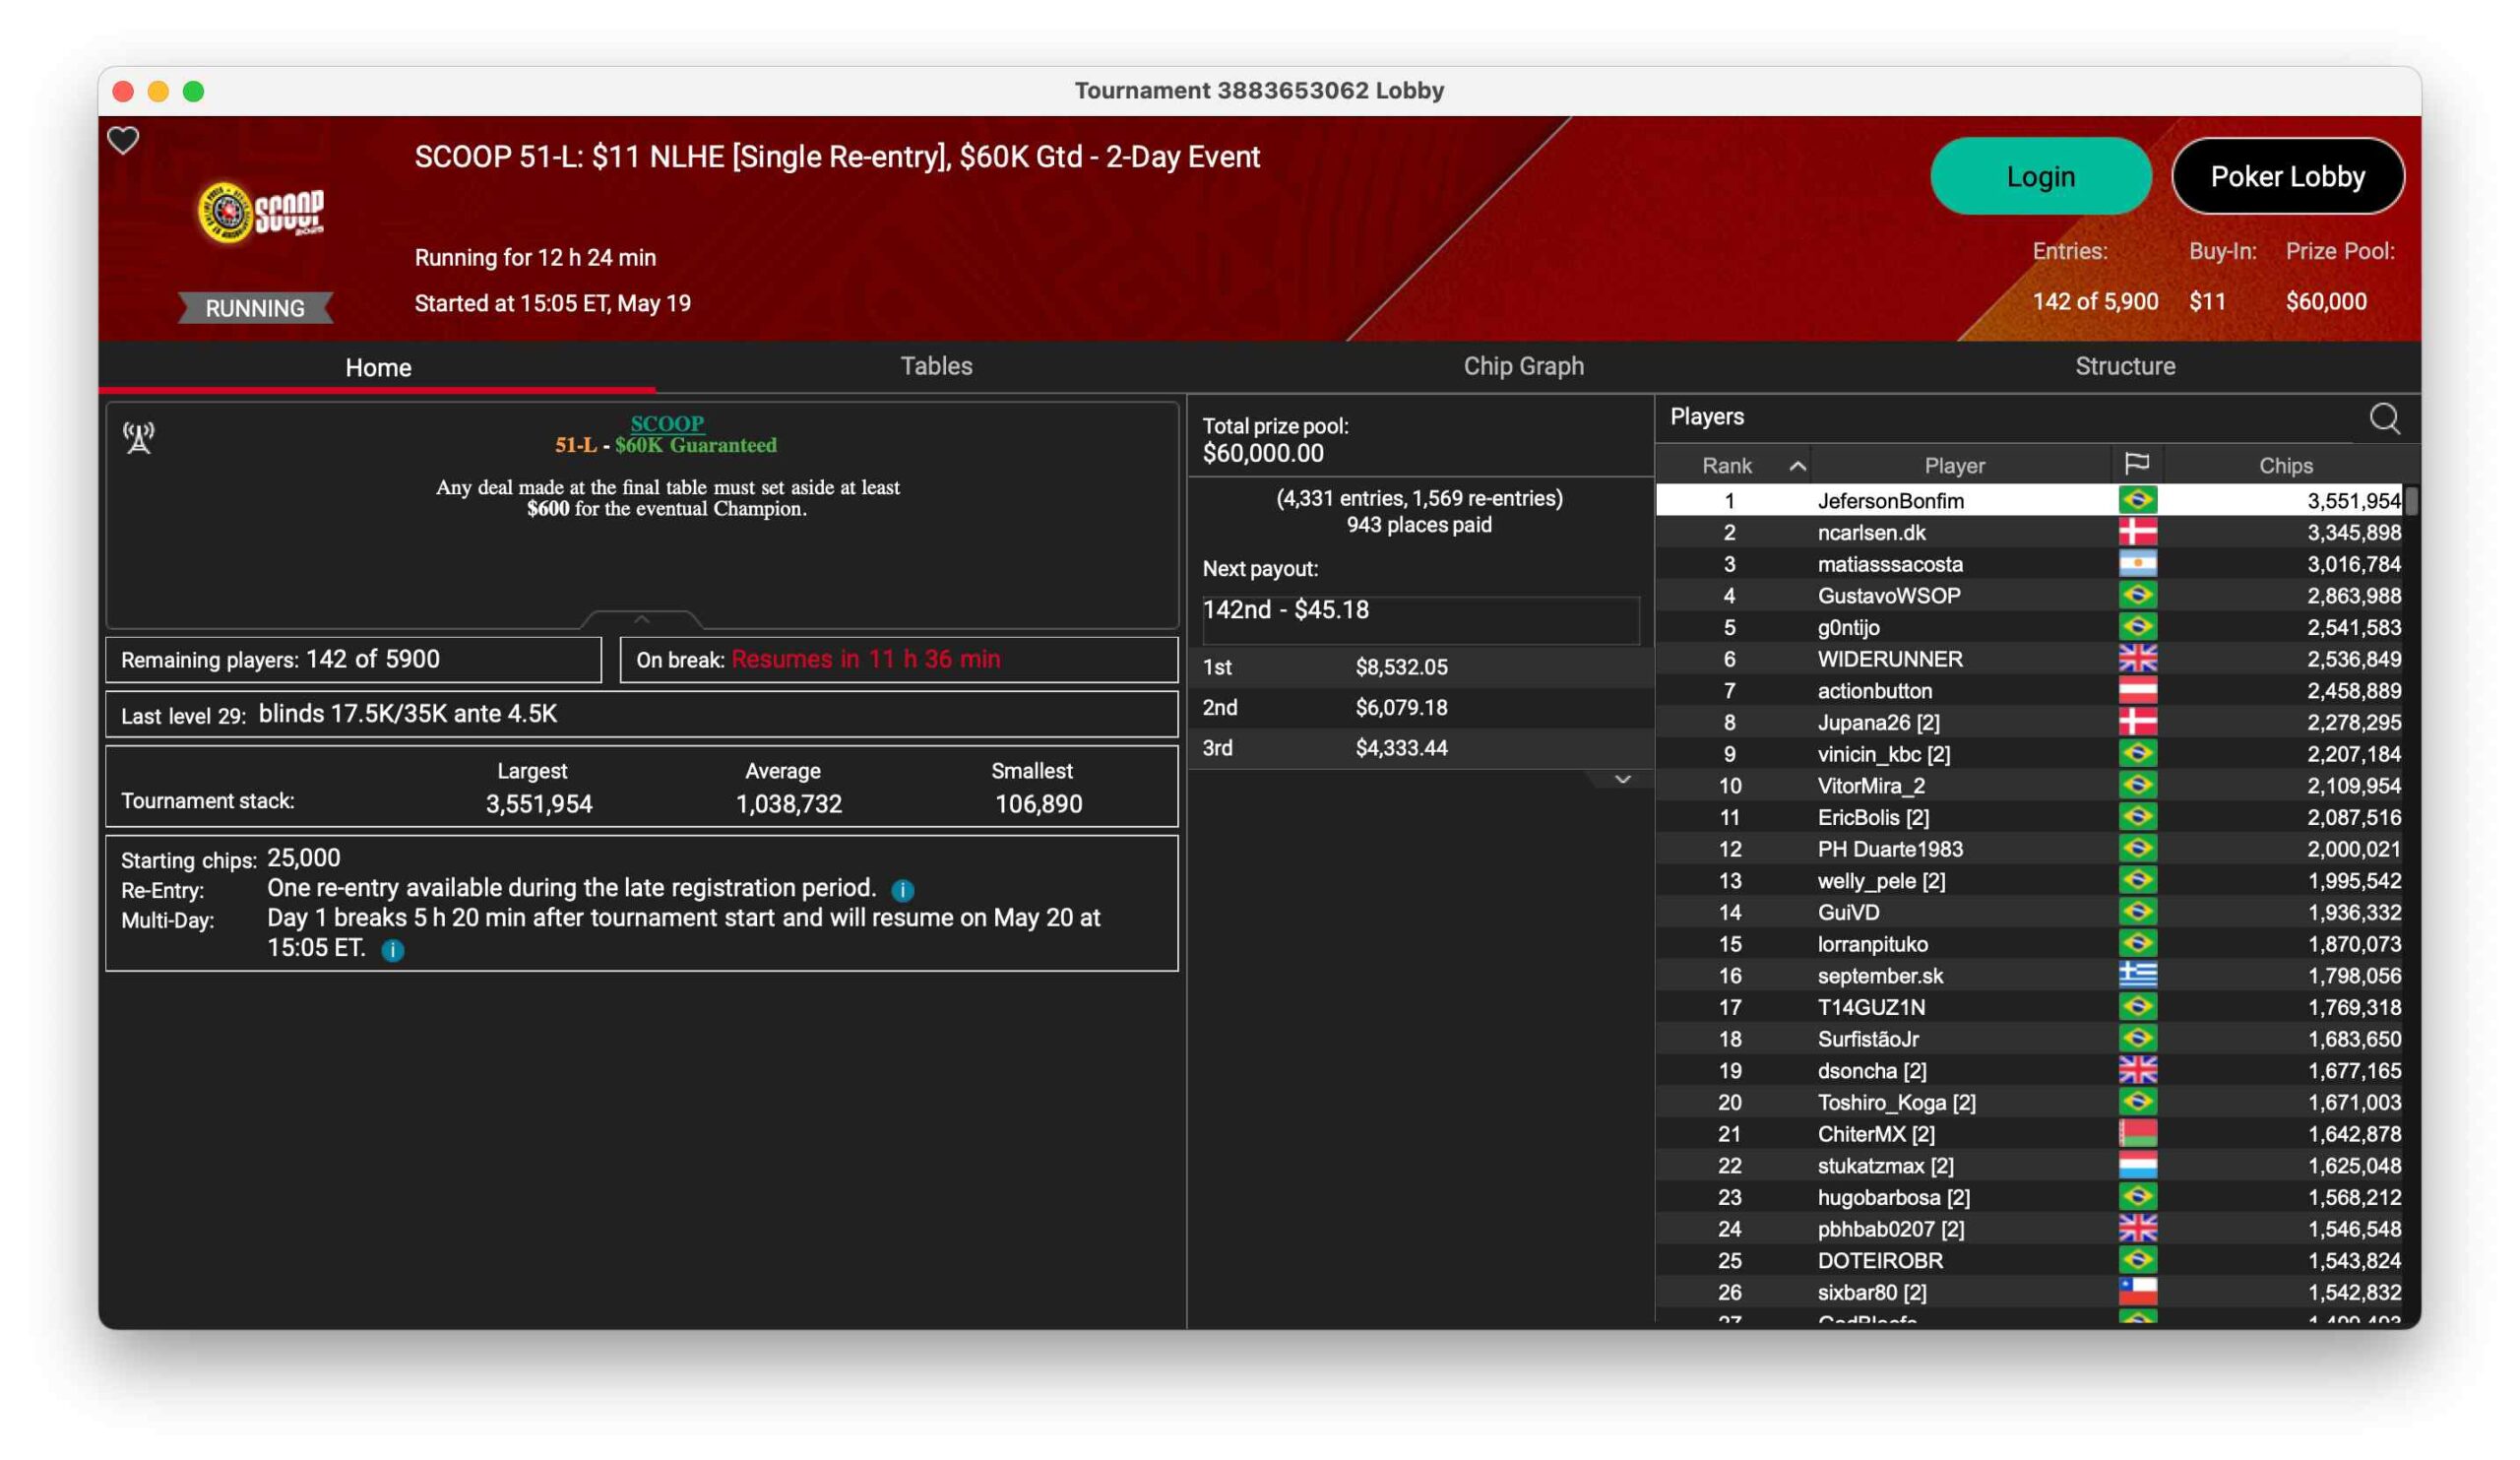Sort players by Rank arrow
This screenshot has height=1460, width=2520.
pos(1797,466)
